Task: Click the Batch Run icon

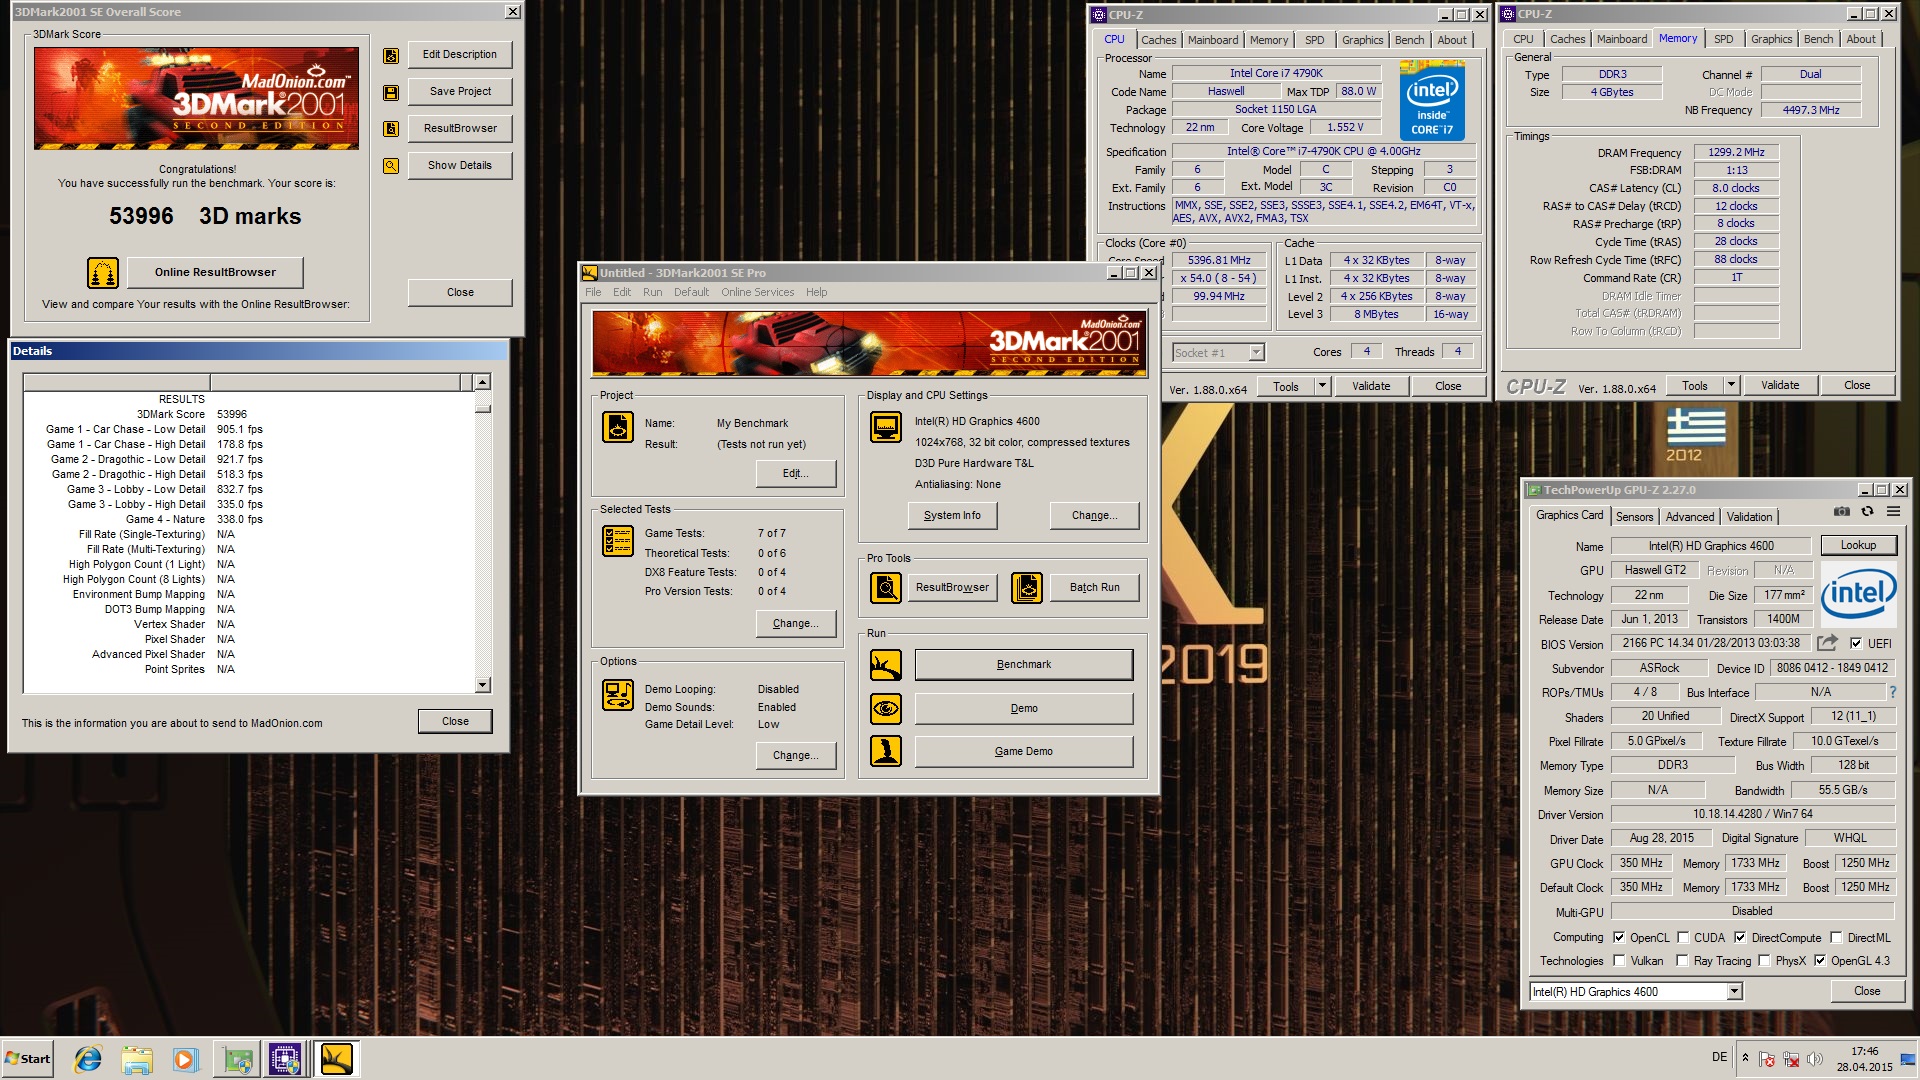Action: pyautogui.click(x=1027, y=588)
